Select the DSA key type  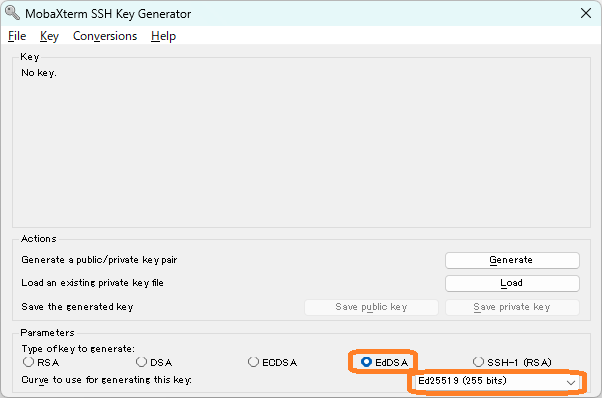(154, 362)
